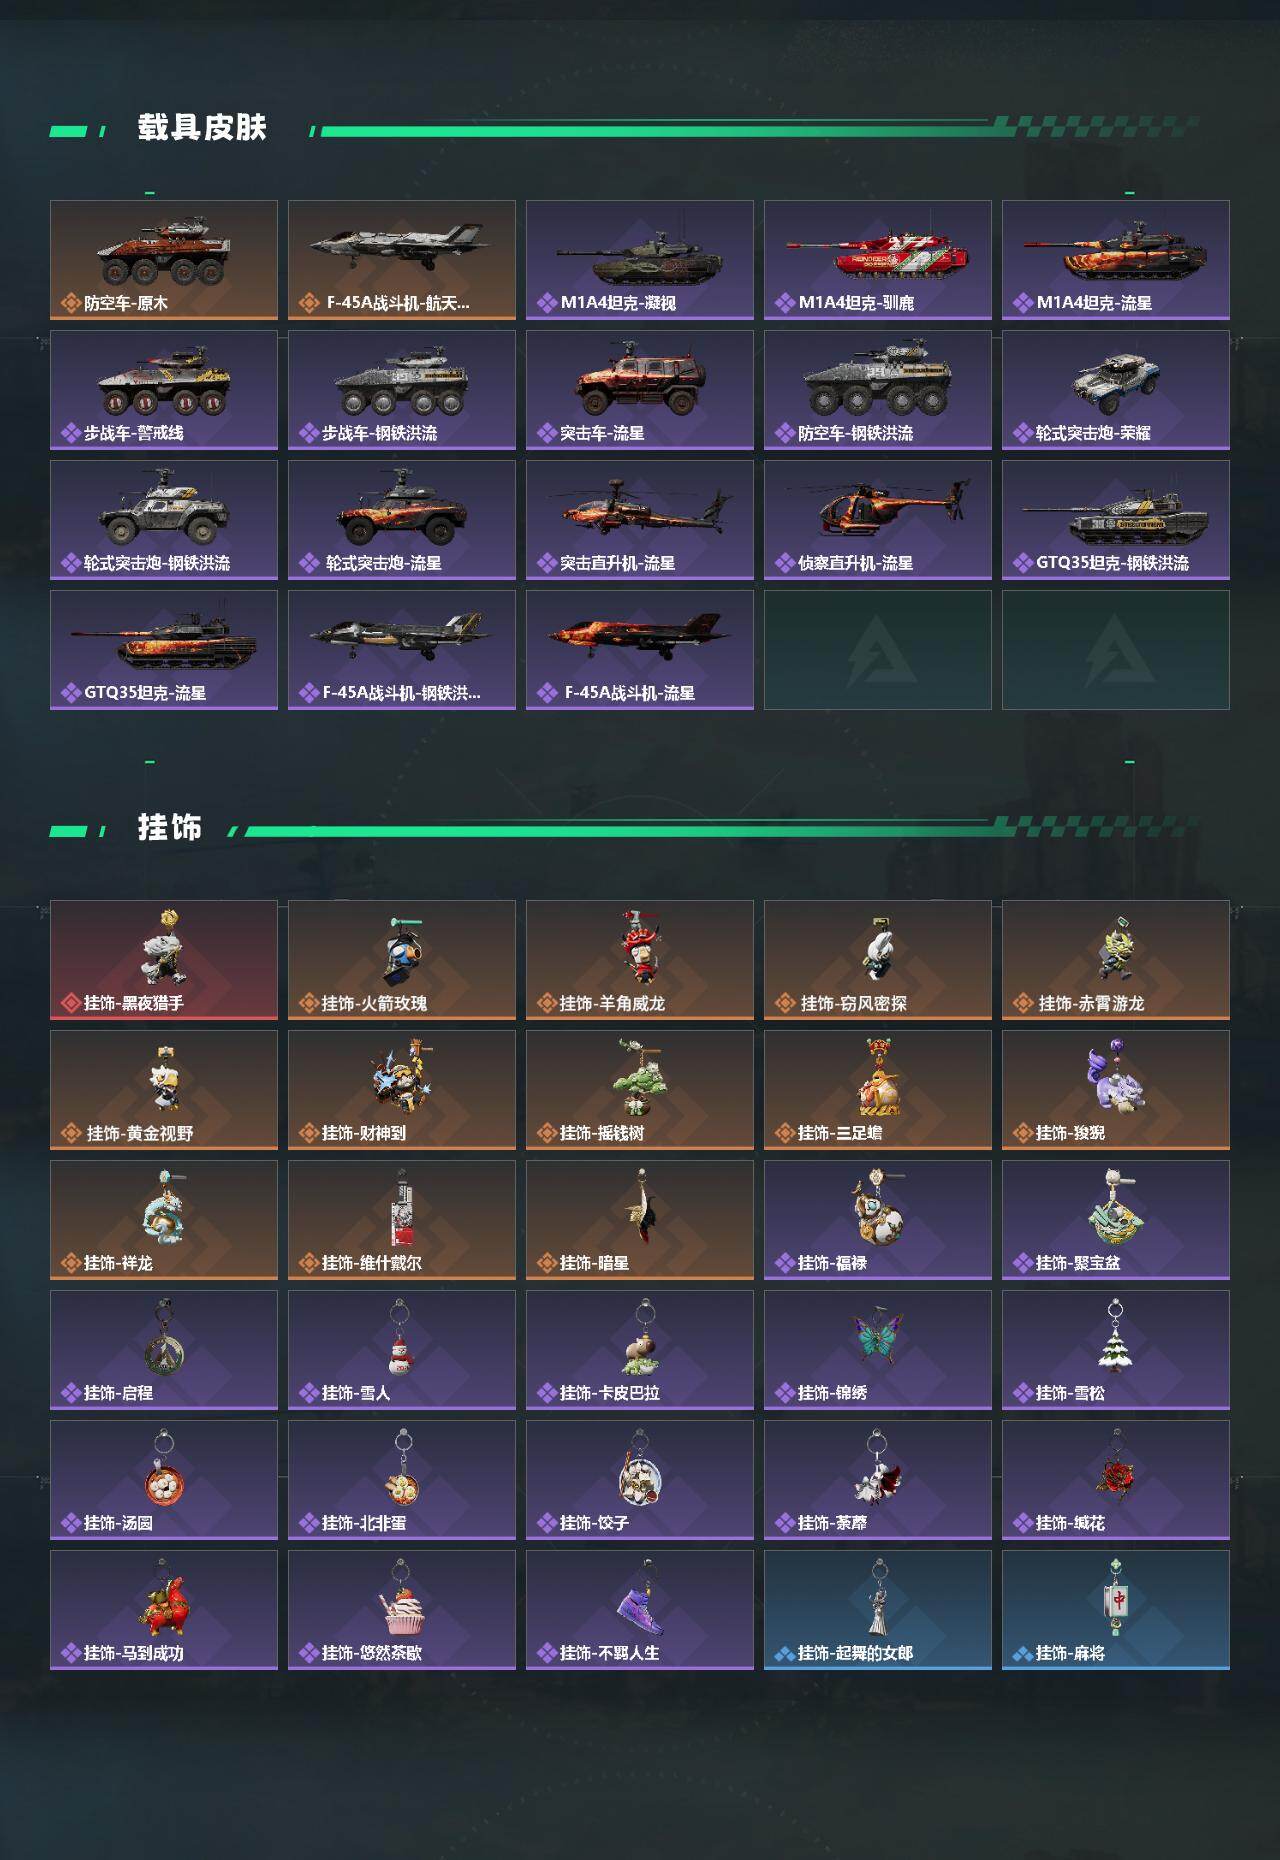Choose the M1A4坦克-凝视 tank skin
This screenshot has width=1280, height=1860.
pyautogui.click(x=640, y=260)
